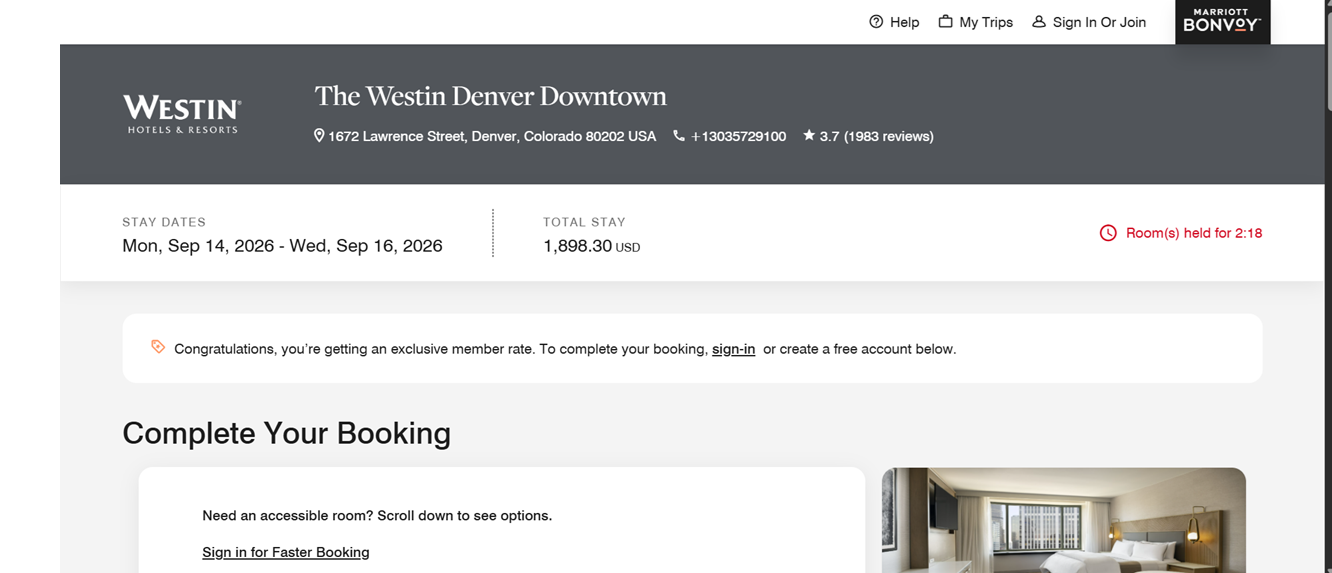Open the 3.7 (1983 reviews) rating
Image resolution: width=1332 pixels, height=573 pixels.
[x=876, y=136]
